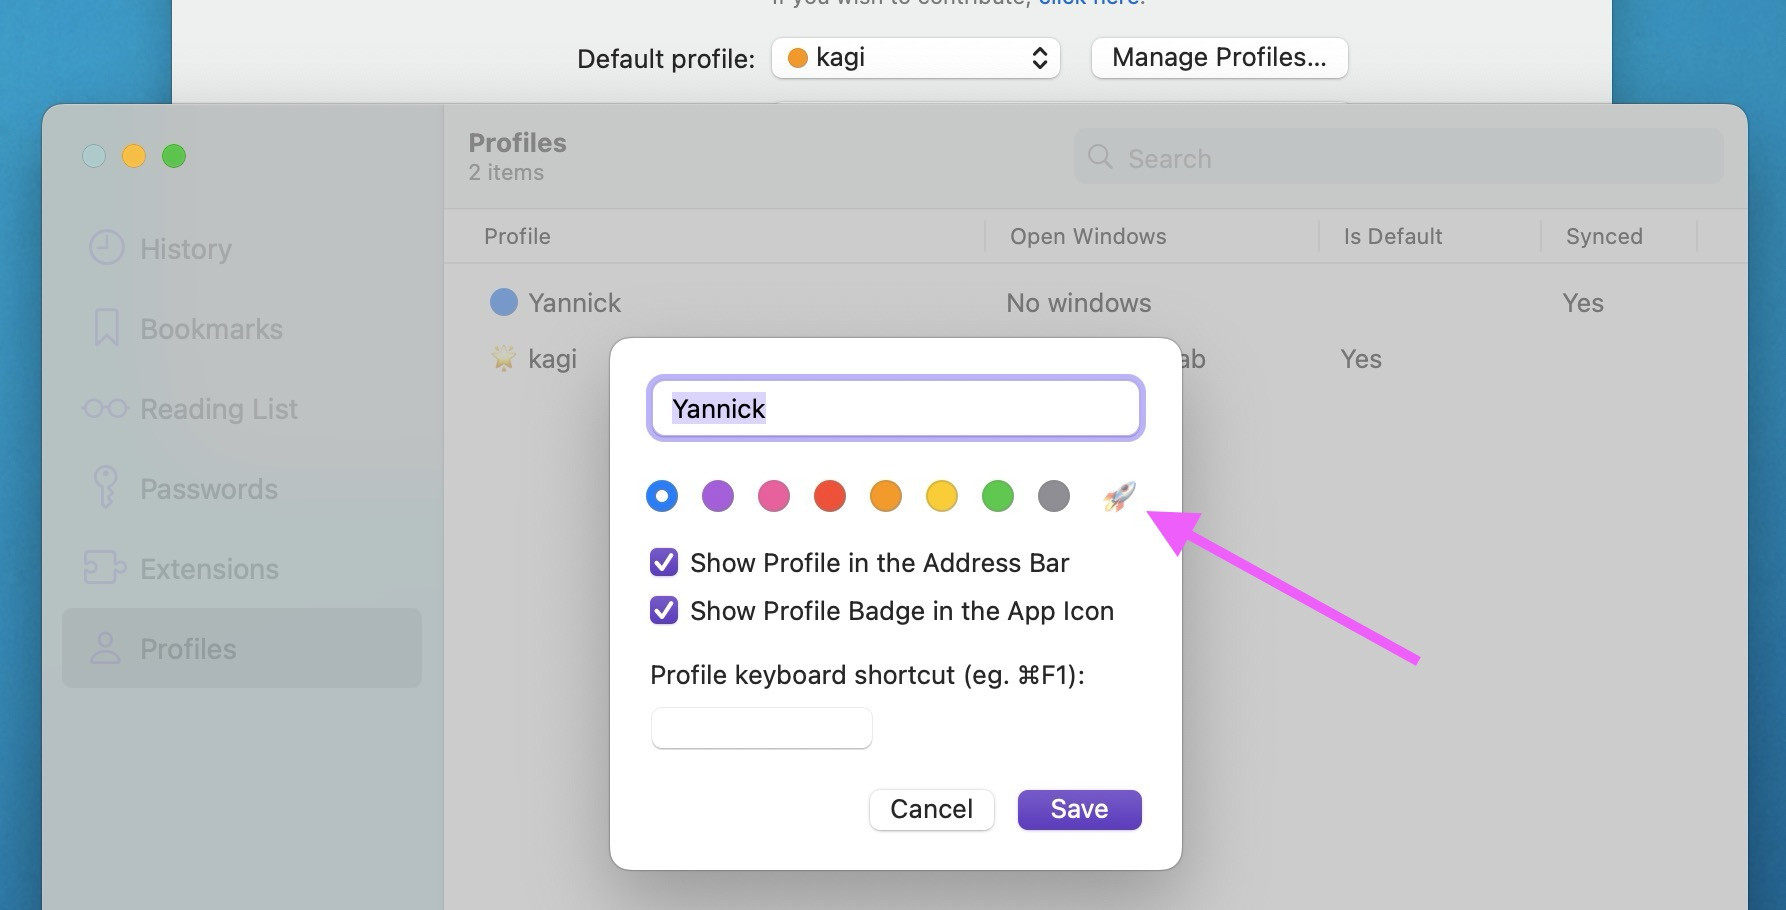Click the kagi profile star icon

click(x=503, y=358)
